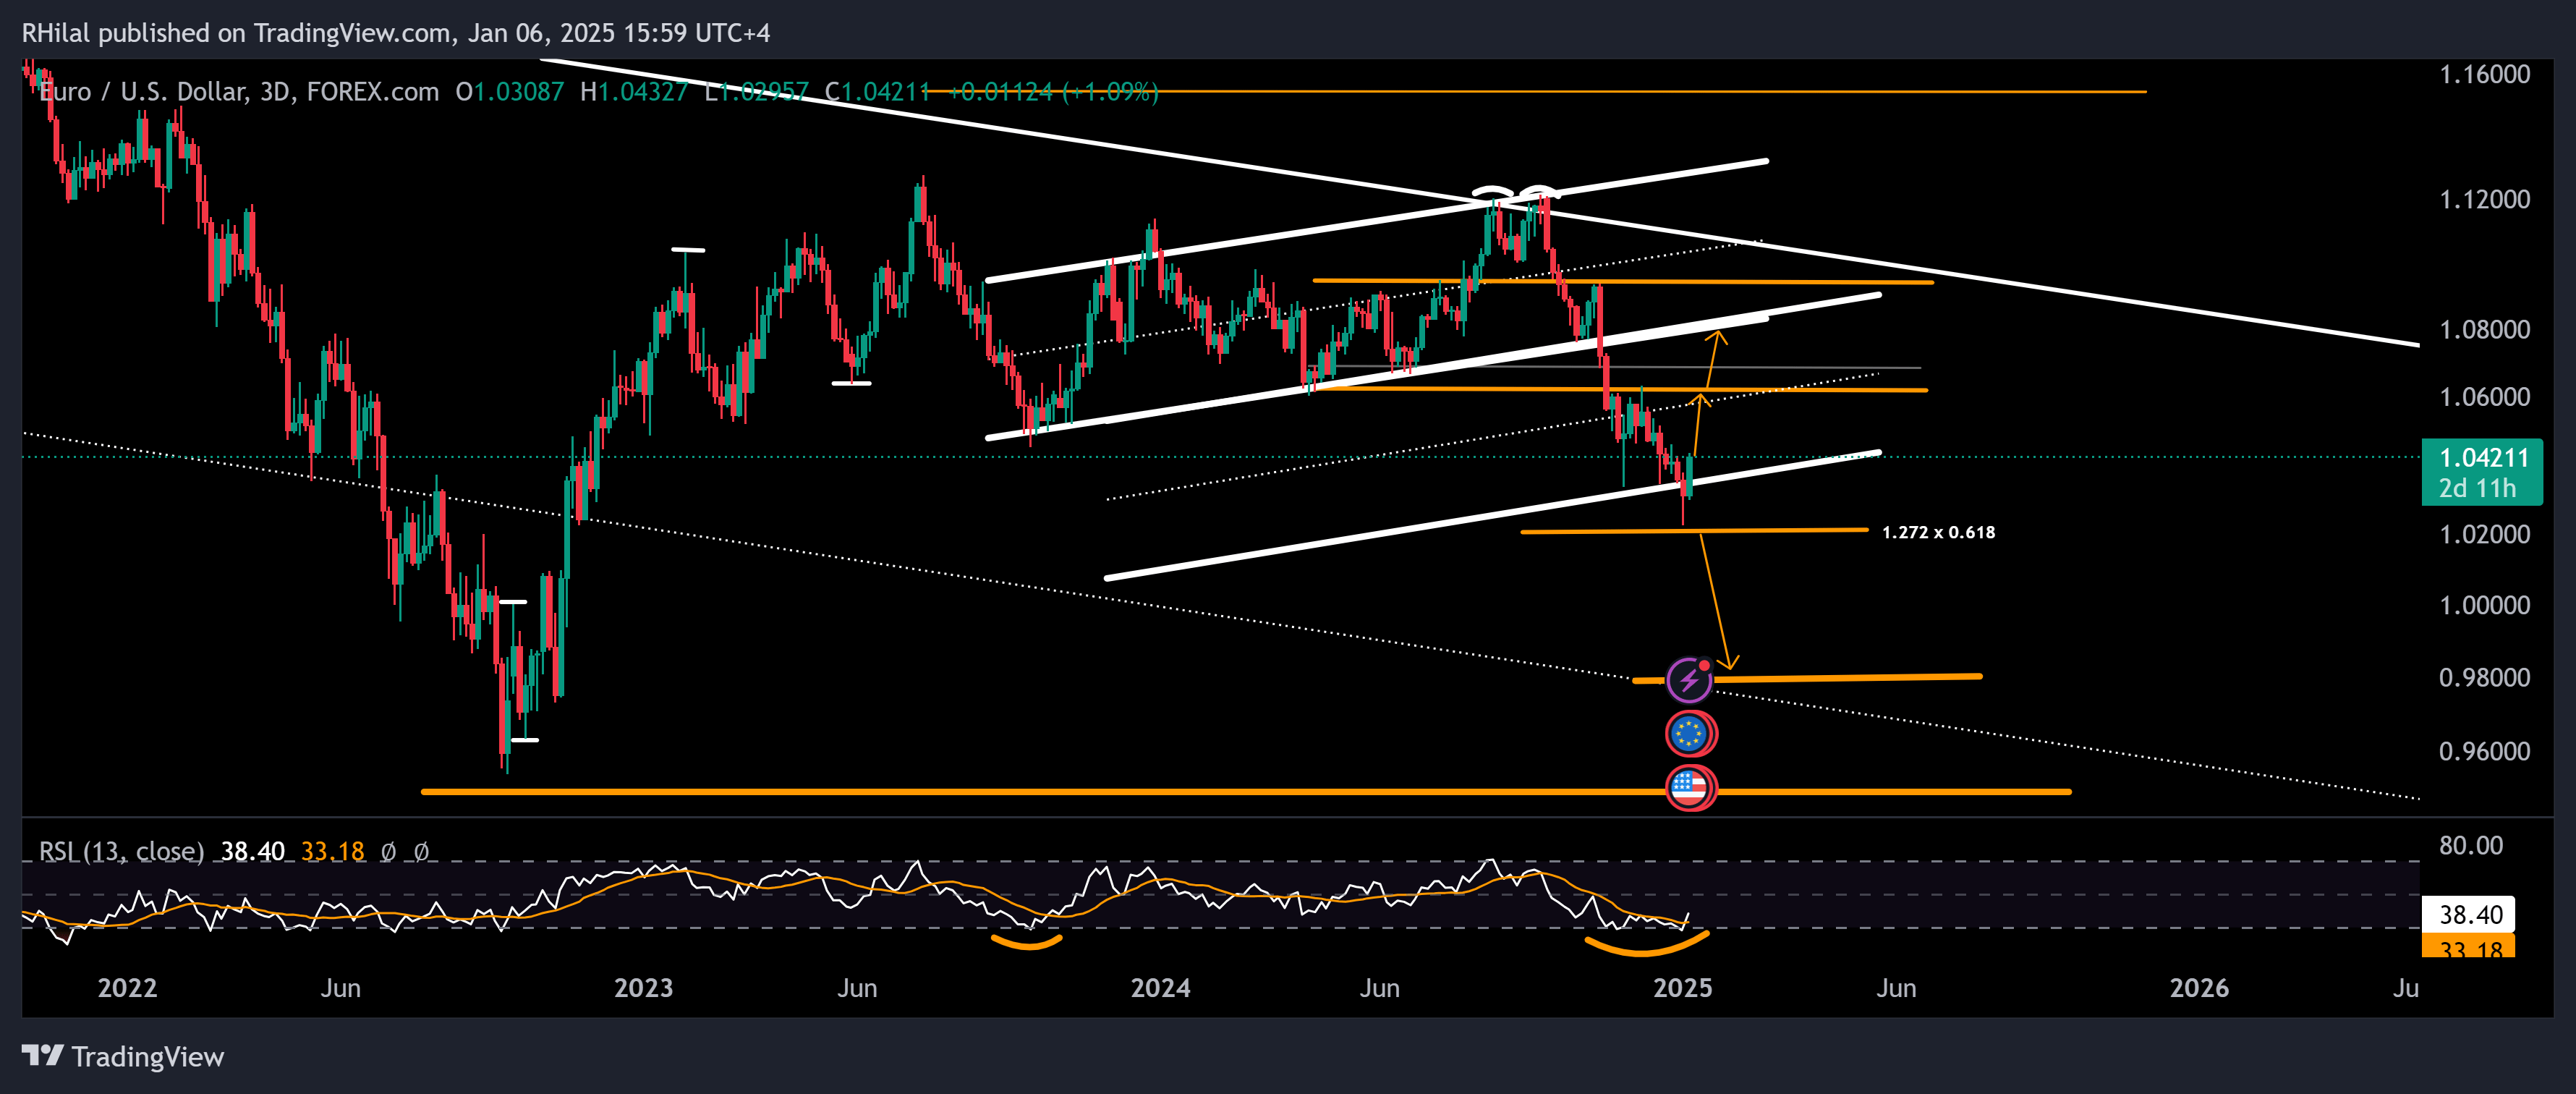The width and height of the screenshot is (2576, 1094).
Task: Click the 1.02000 price axis label
Action: [x=2484, y=534]
